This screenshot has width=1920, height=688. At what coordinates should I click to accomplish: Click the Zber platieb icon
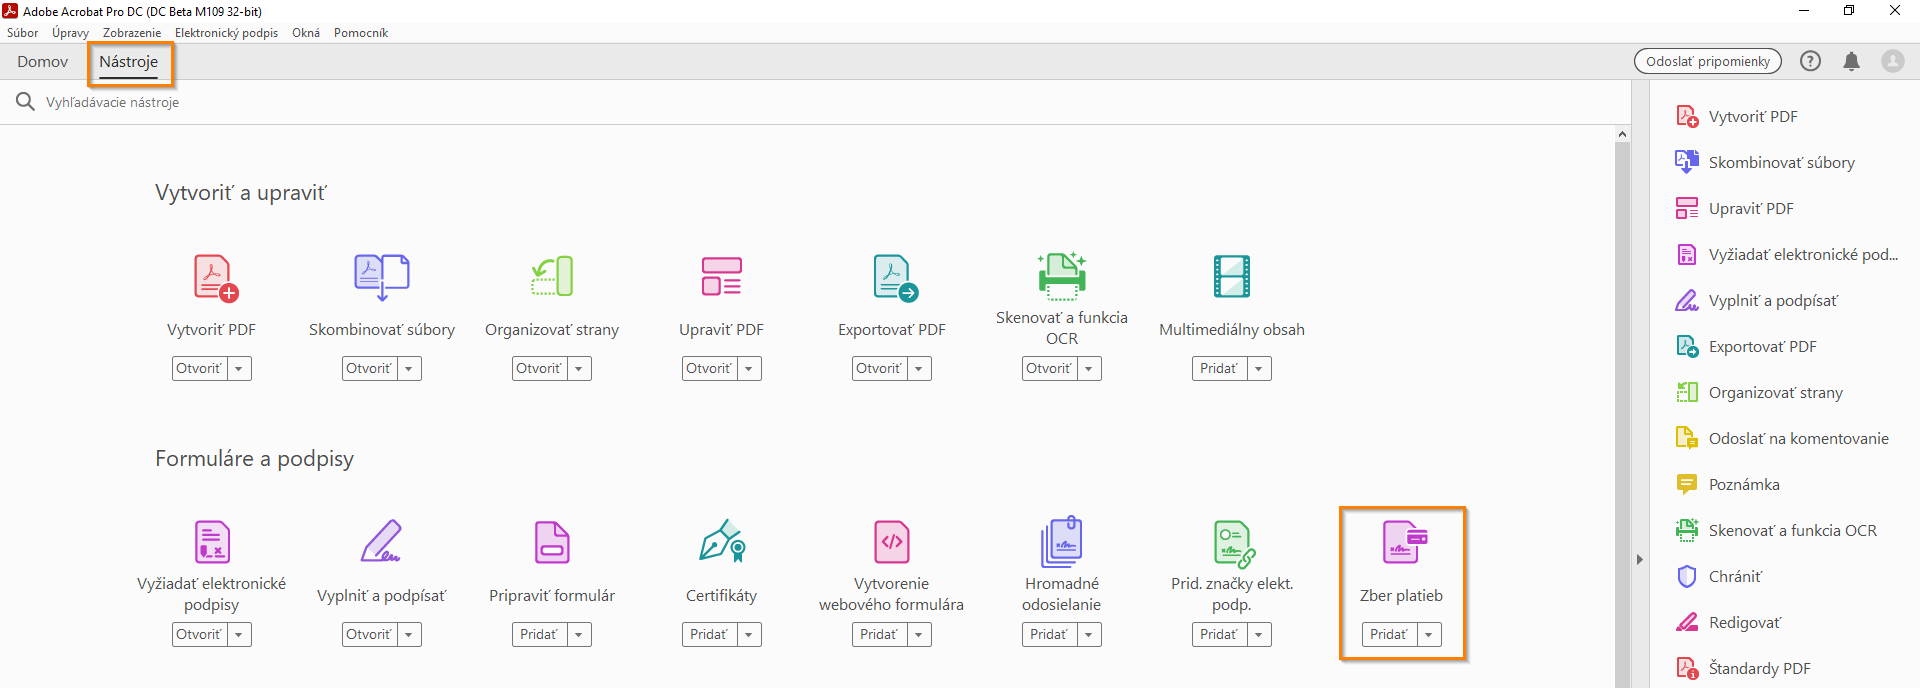(x=1405, y=542)
